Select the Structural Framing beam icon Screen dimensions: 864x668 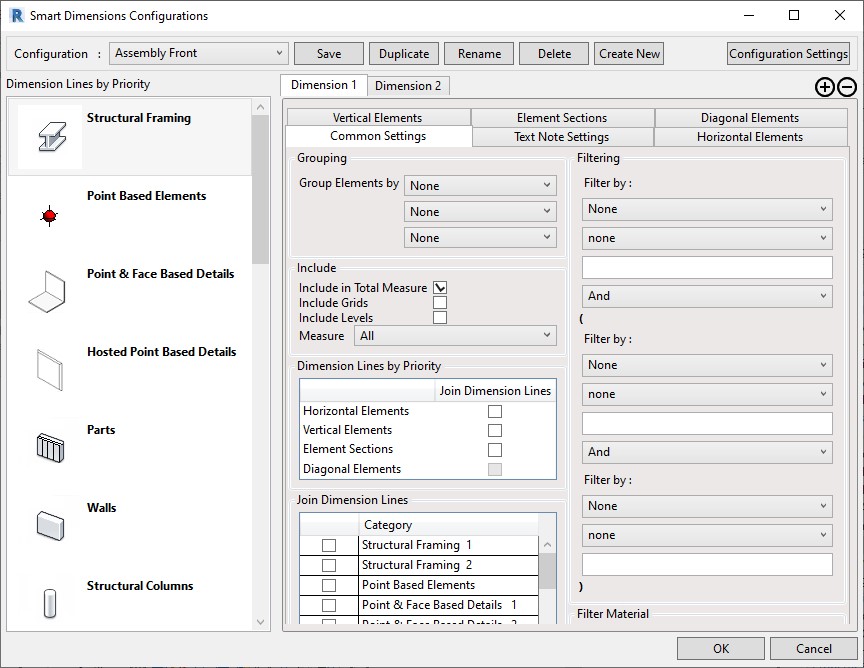[x=50, y=136]
